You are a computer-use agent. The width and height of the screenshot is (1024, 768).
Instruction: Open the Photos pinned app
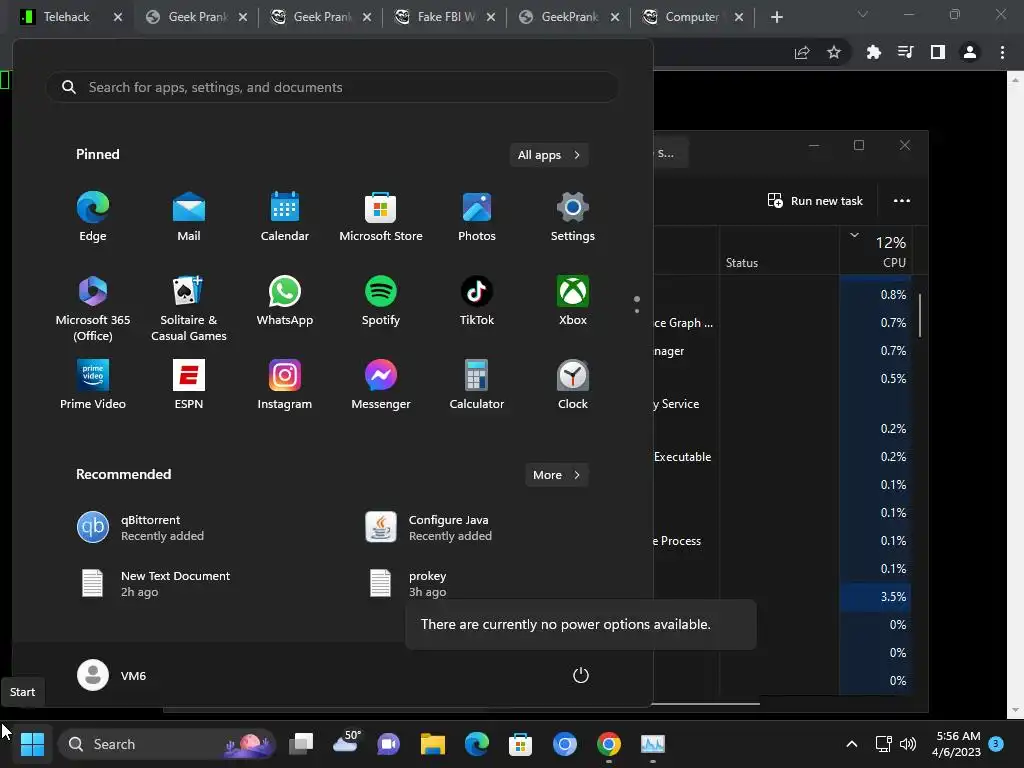pyautogui.click(x=477, y=217)
